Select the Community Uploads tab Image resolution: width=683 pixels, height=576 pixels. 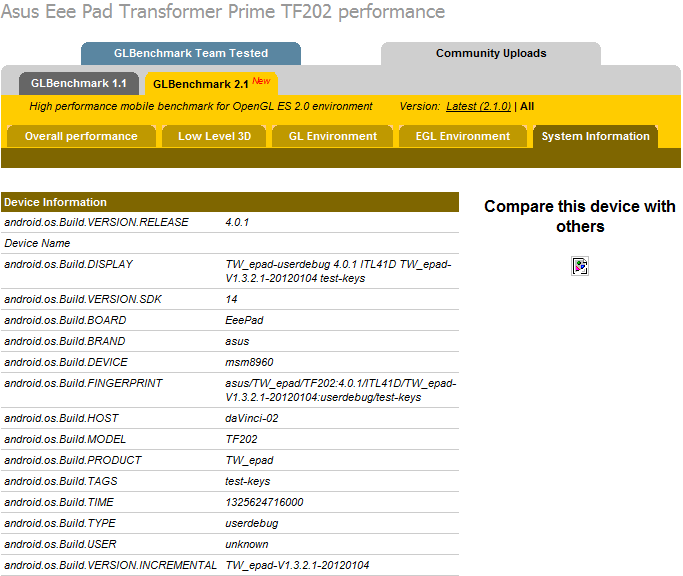tap(491, 53)
